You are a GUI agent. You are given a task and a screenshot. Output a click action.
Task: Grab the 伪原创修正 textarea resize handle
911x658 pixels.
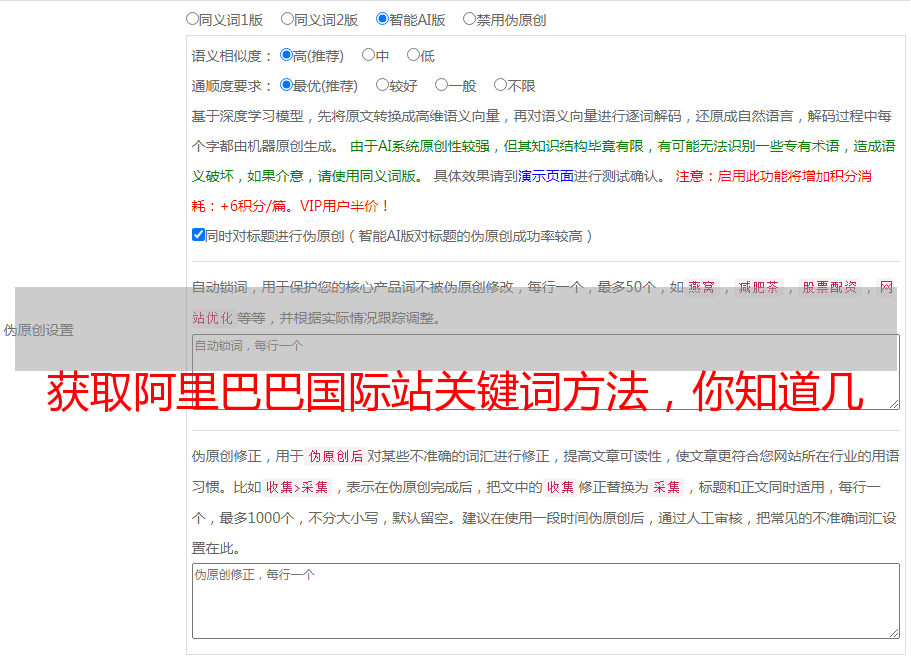tap(894, 633)
